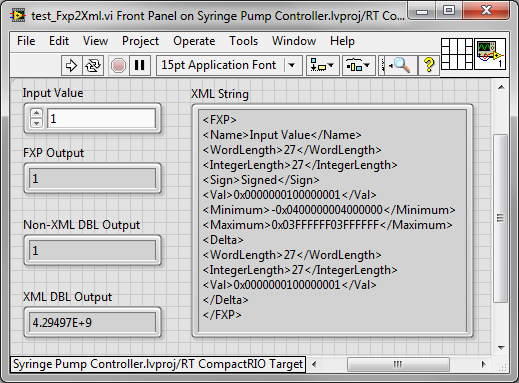Click the Abort Execution stop button
The height and width of the screenshot is (383, 519).
(118, 65)
